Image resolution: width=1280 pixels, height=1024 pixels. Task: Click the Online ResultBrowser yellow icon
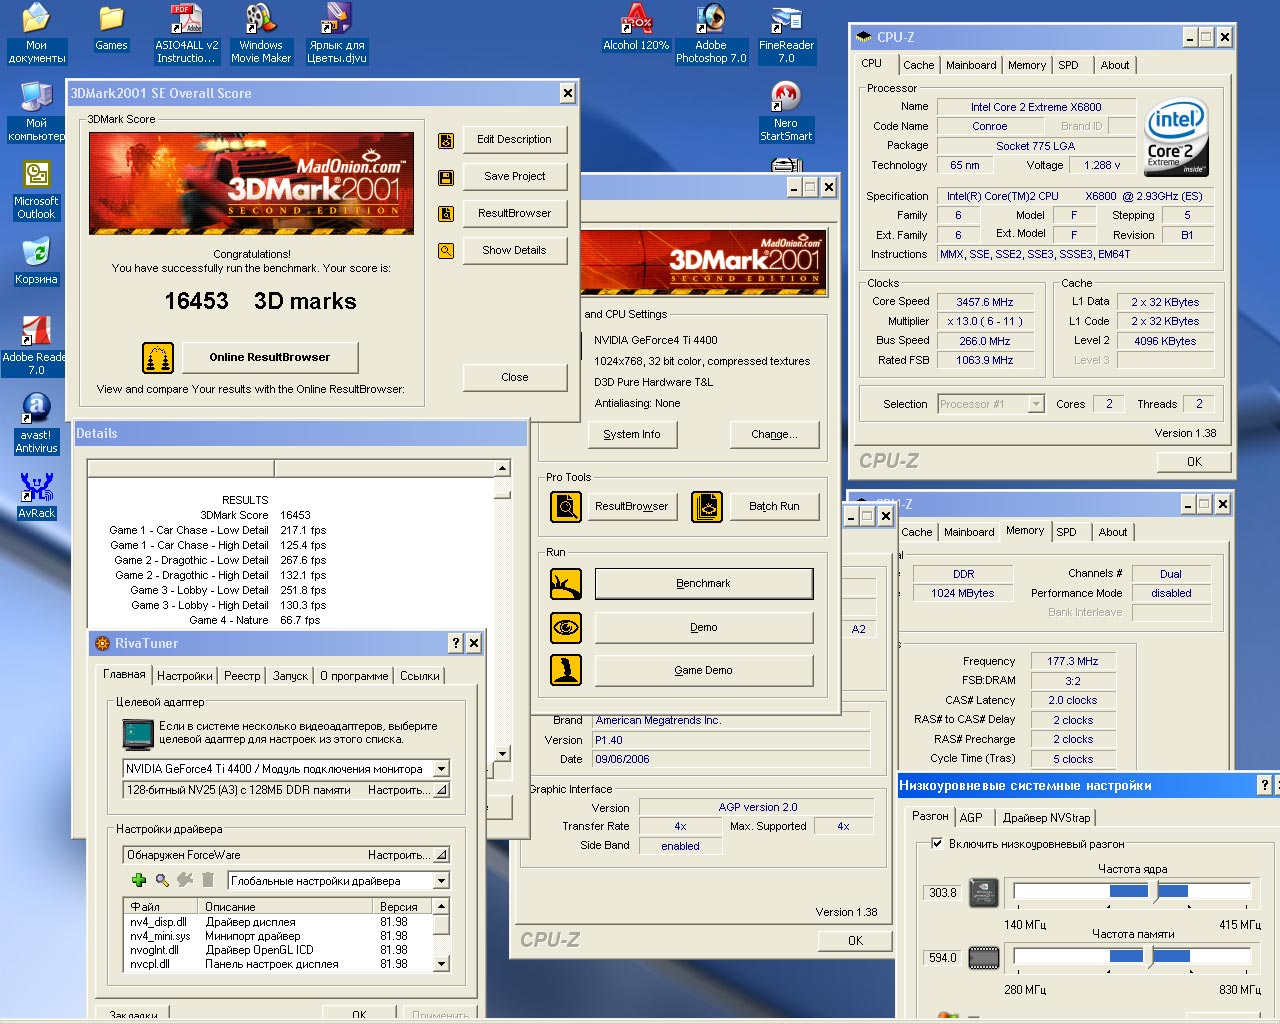157,357
